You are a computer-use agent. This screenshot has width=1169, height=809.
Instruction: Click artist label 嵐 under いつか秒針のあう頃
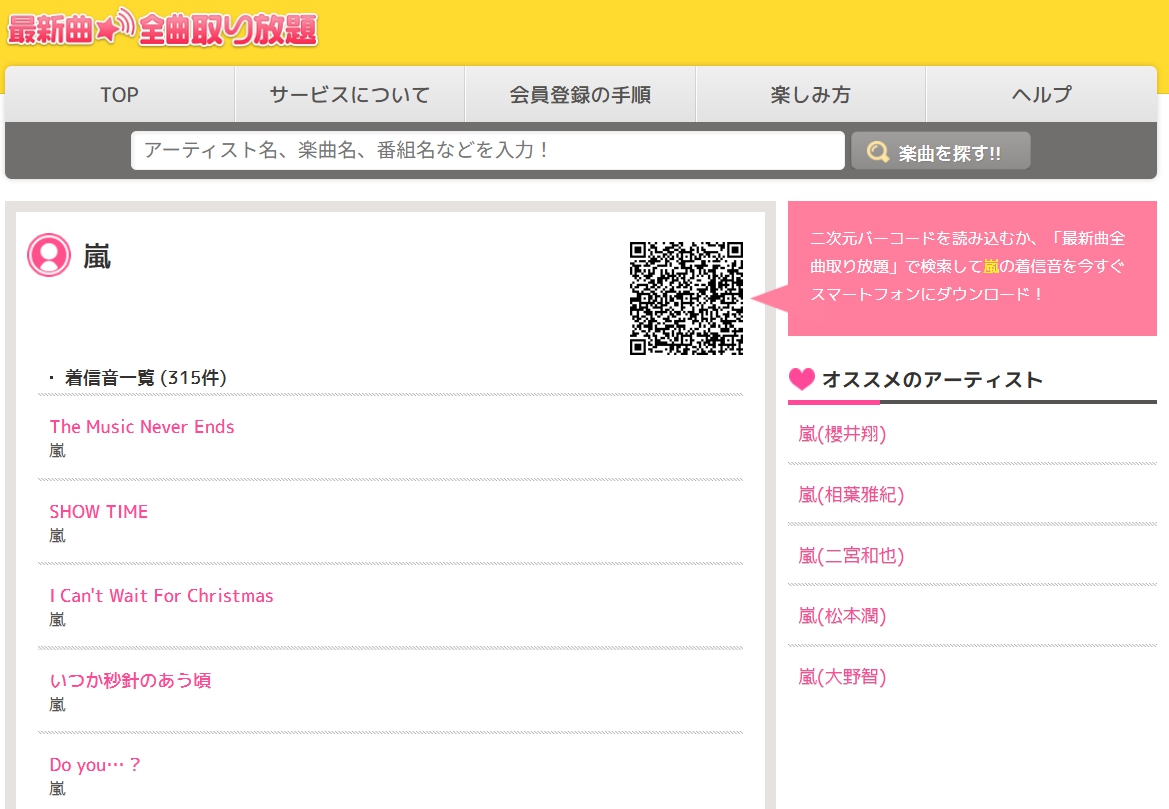pos(57,705)
